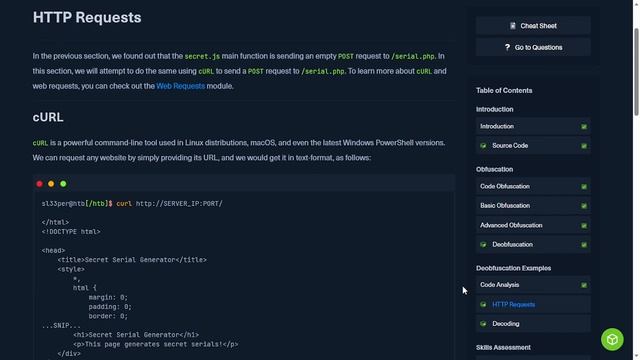Screen dimensions: 640x360
Task: Open the Decoding section
Action: pos(533,324)
